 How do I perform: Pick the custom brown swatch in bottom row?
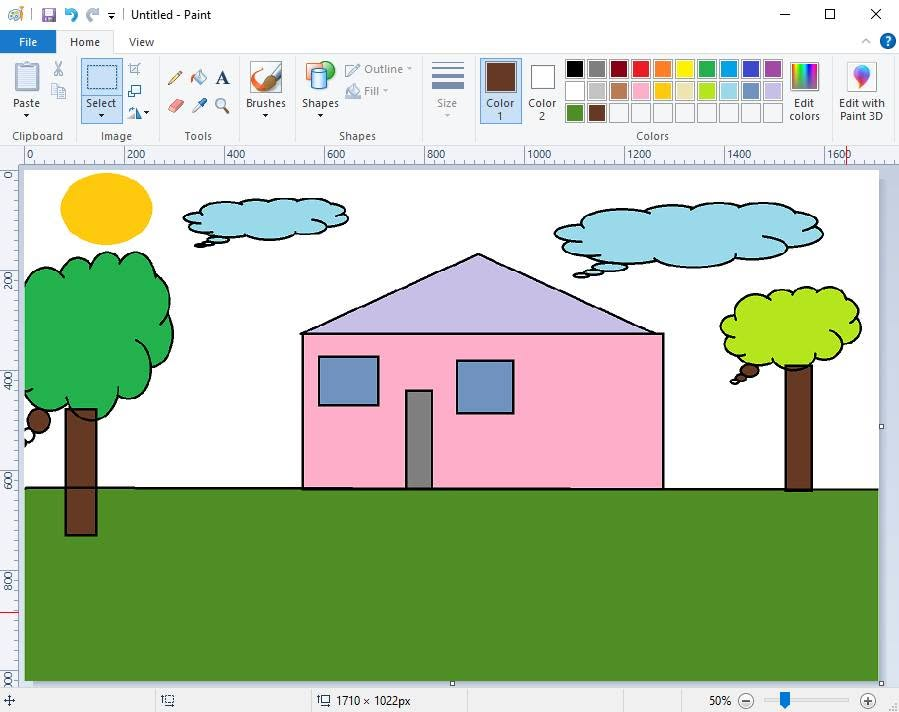coord(597,113)
